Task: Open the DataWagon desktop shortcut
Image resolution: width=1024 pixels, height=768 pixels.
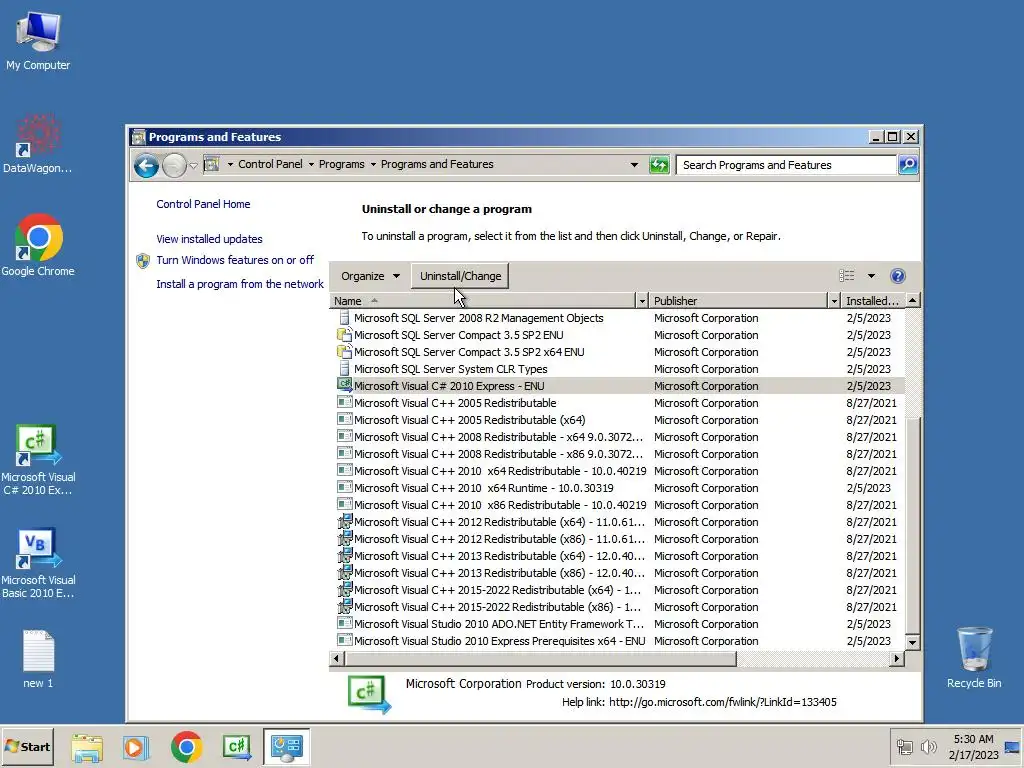Action: (38, 144)
